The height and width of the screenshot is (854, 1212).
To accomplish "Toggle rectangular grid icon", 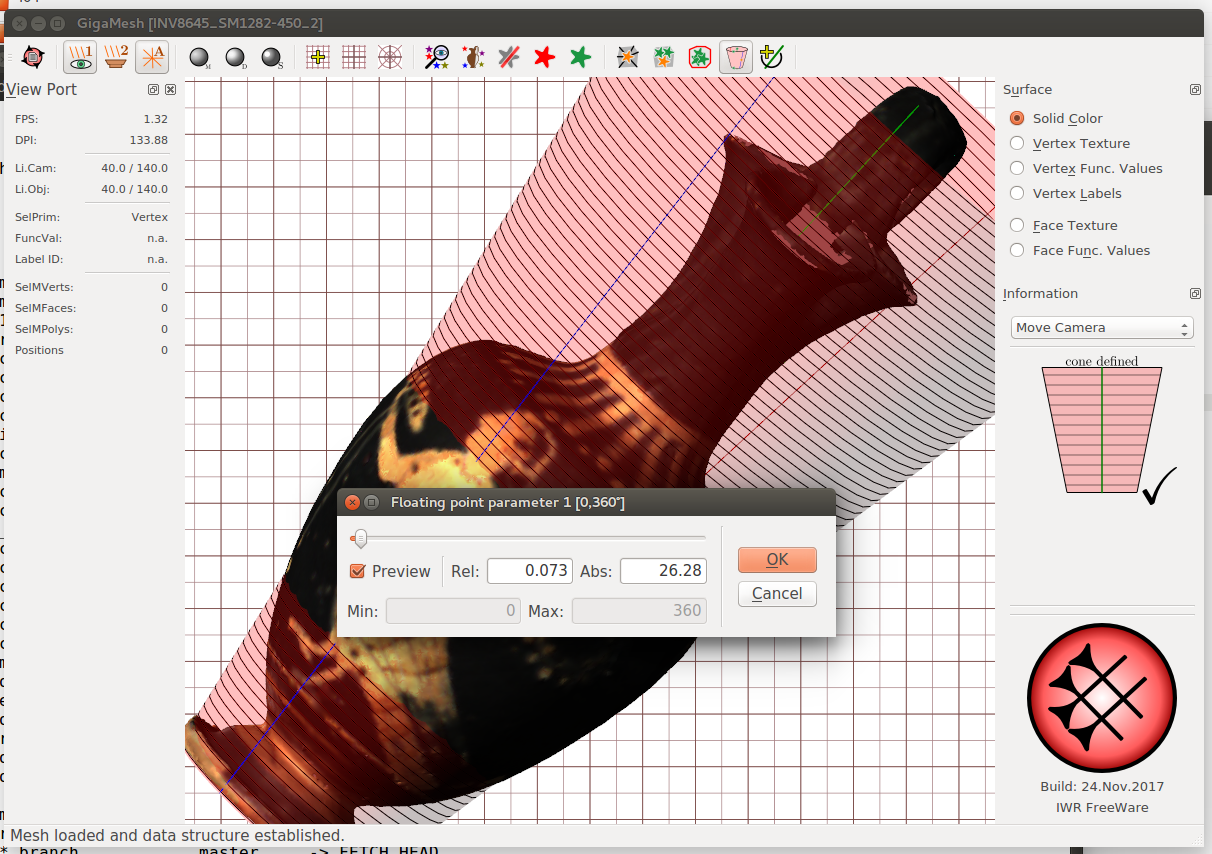I will point(354,58).
